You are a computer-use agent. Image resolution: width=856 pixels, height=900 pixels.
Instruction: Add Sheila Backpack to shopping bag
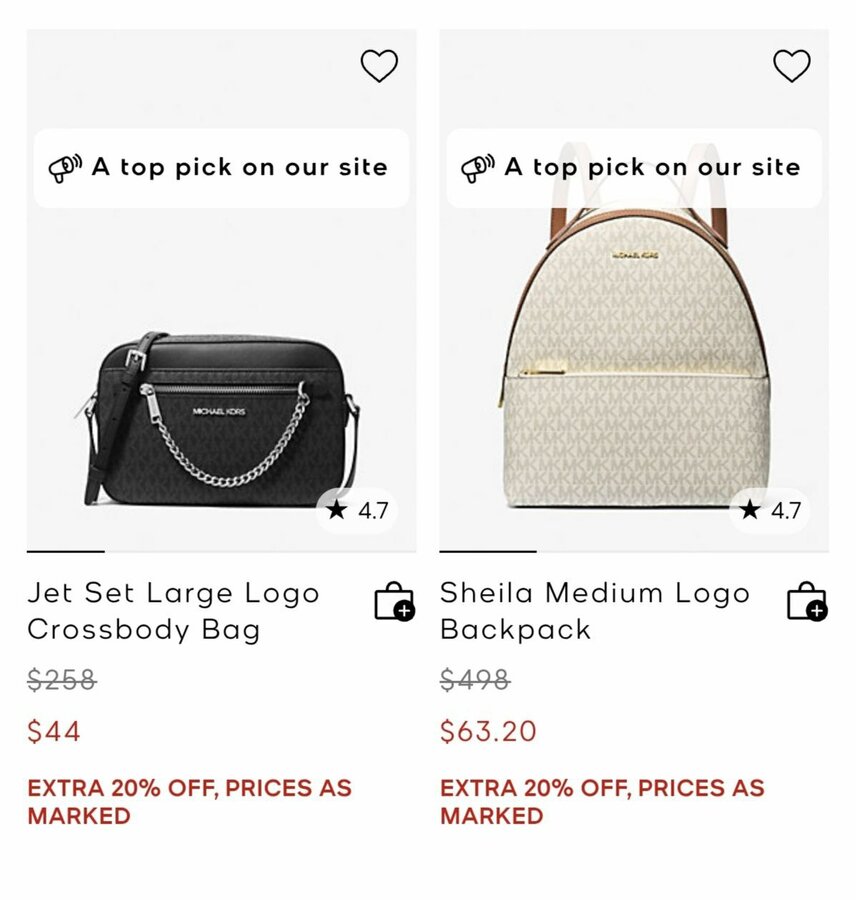point(806,601)
